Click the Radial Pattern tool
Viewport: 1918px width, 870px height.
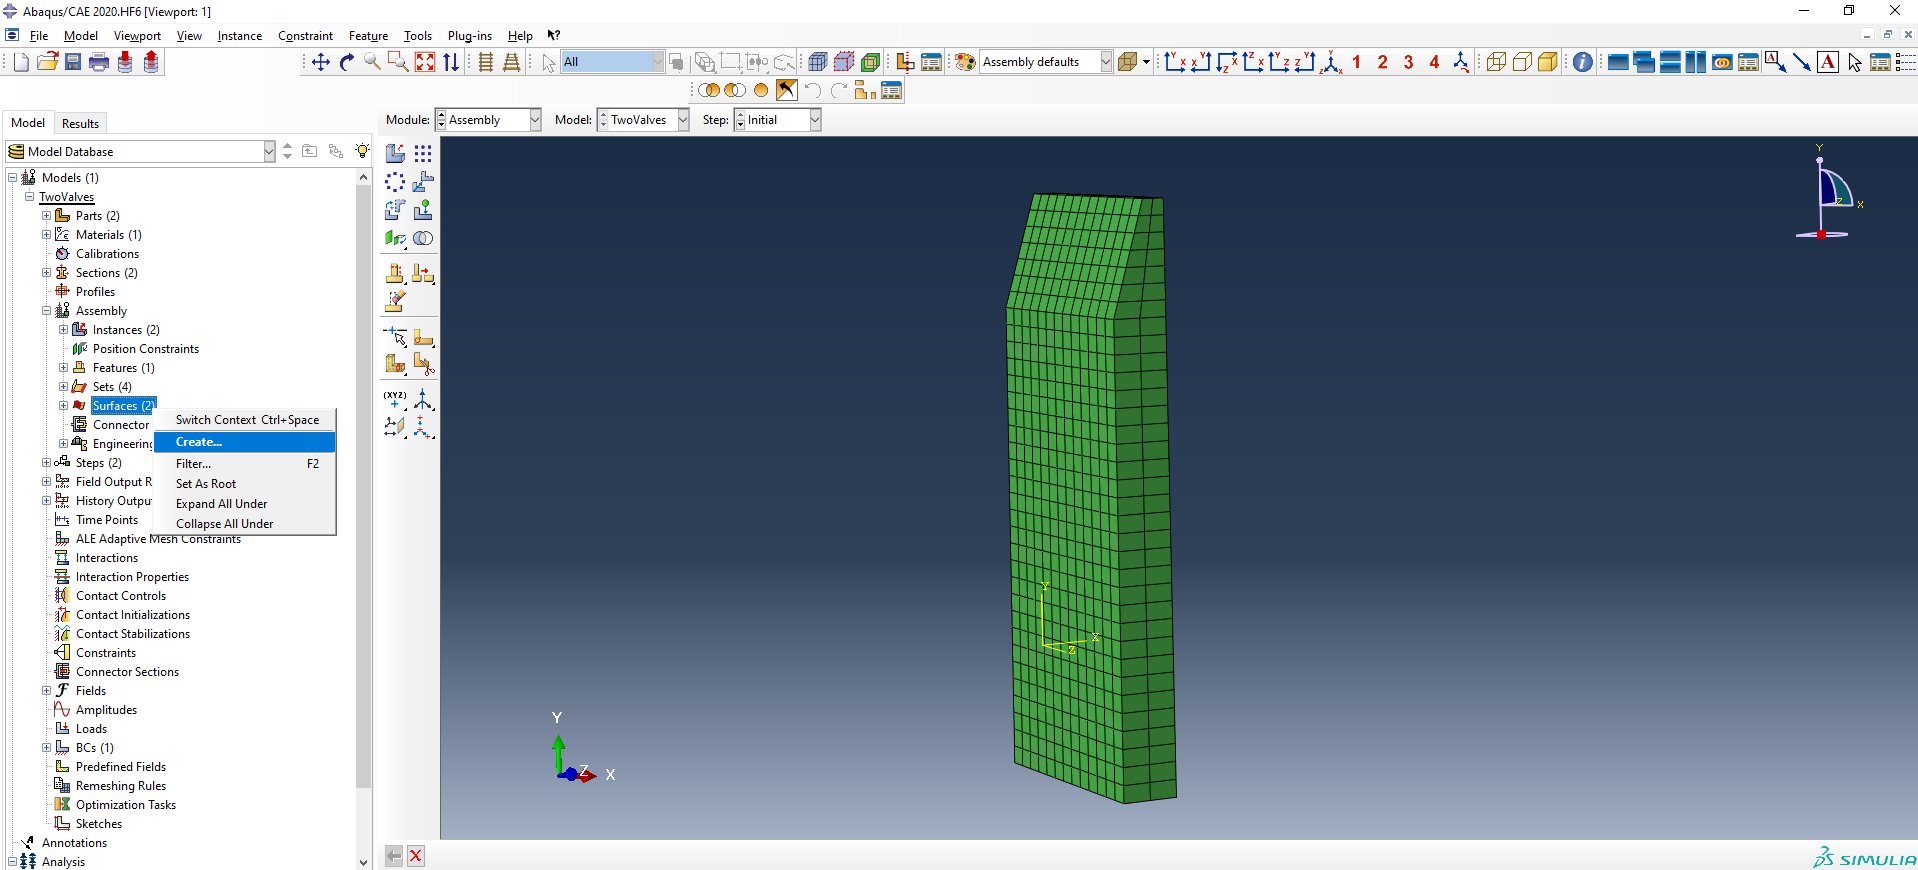(395, 182)
